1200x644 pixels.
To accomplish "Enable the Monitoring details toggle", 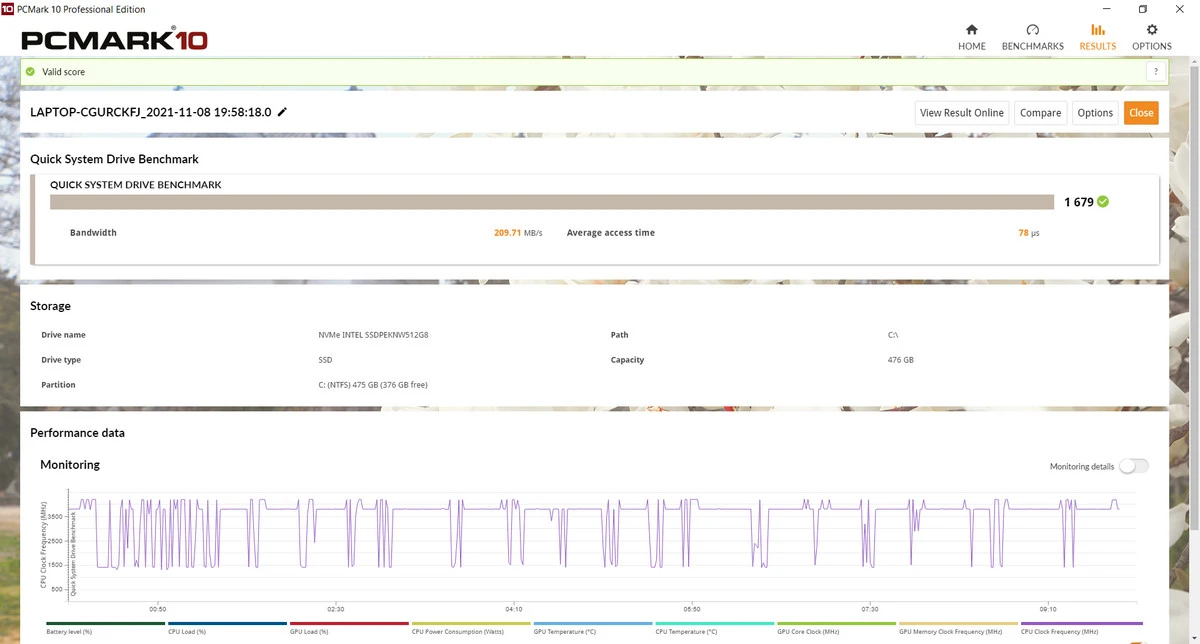I will coord(1133,466).
